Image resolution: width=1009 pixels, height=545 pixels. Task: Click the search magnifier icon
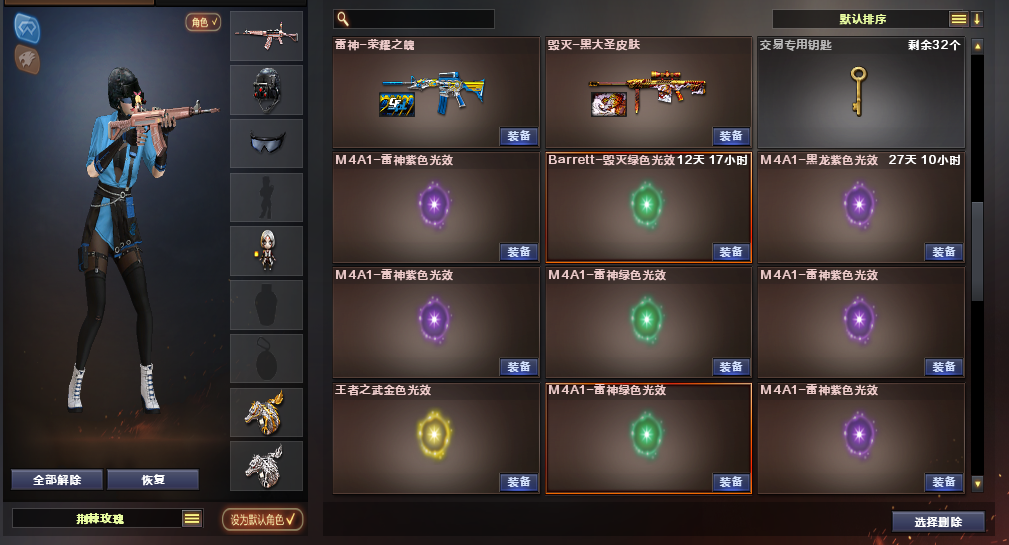point(343,19)
